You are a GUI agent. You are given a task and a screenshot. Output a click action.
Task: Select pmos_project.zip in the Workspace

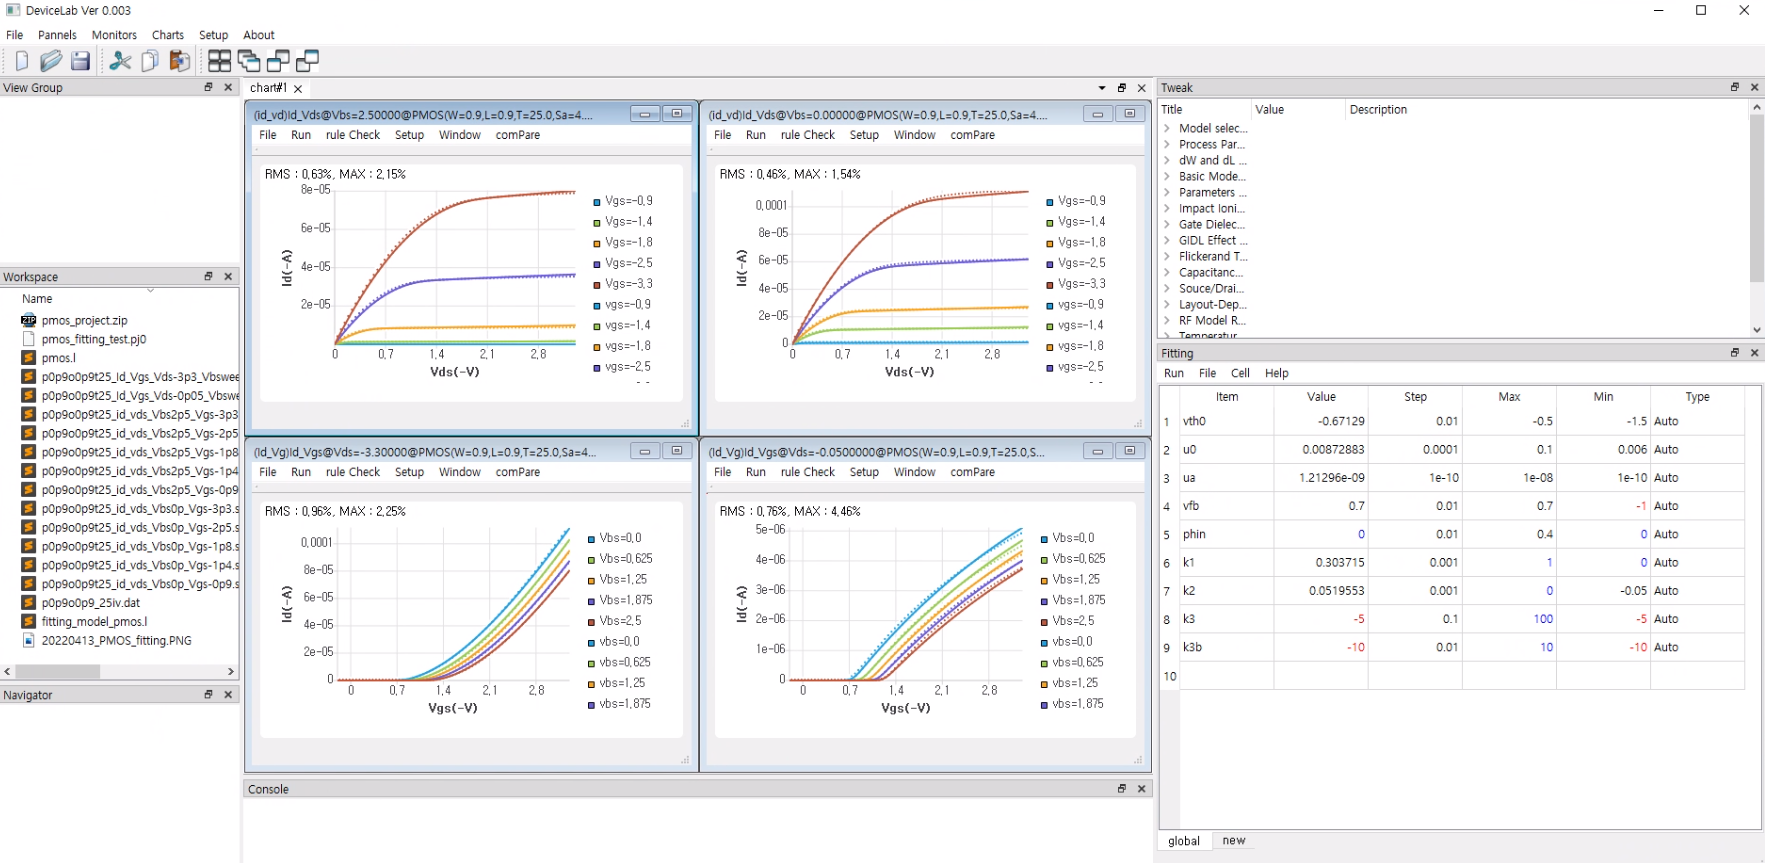pos(84,321)
